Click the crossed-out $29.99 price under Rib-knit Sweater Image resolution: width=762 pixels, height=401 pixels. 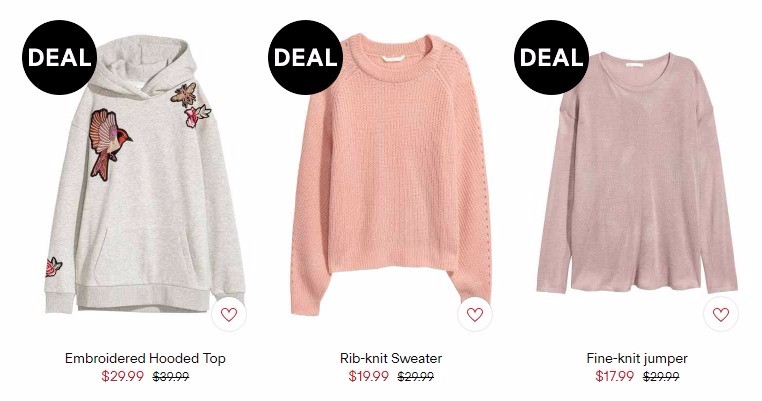(x=416, y=377)
